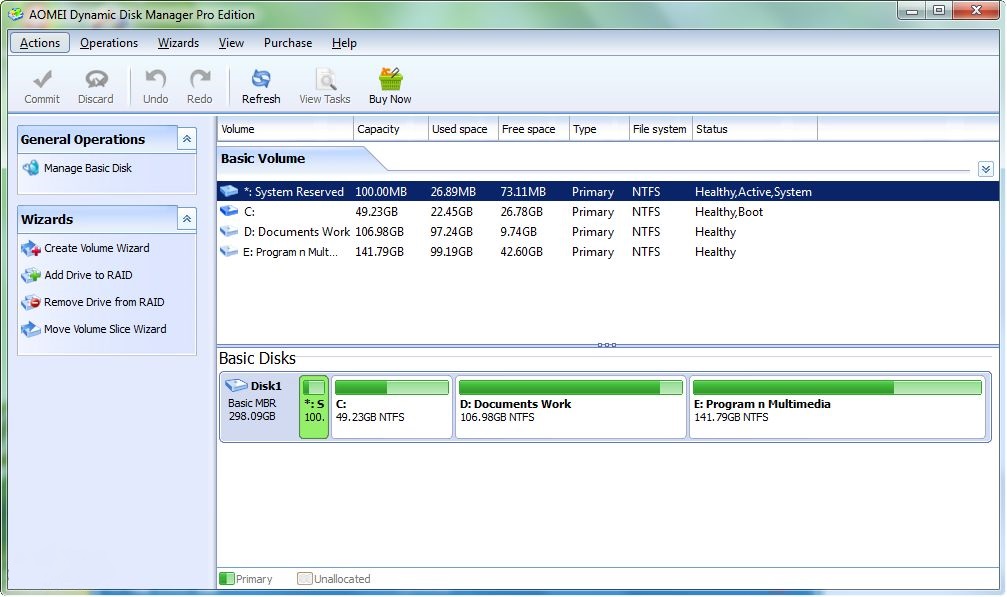Click the Remove Drive from RAID icon
Screen dimensions: 1007x597
(x=31, y=302)
